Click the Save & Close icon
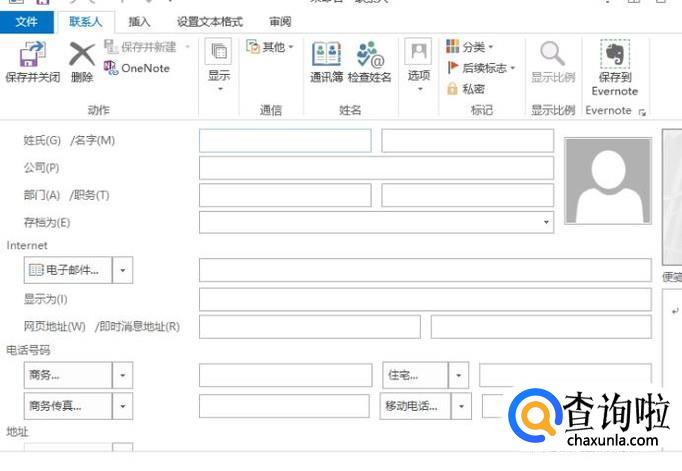The width and height of the screenshot is (682, 471). pos(32,55)
